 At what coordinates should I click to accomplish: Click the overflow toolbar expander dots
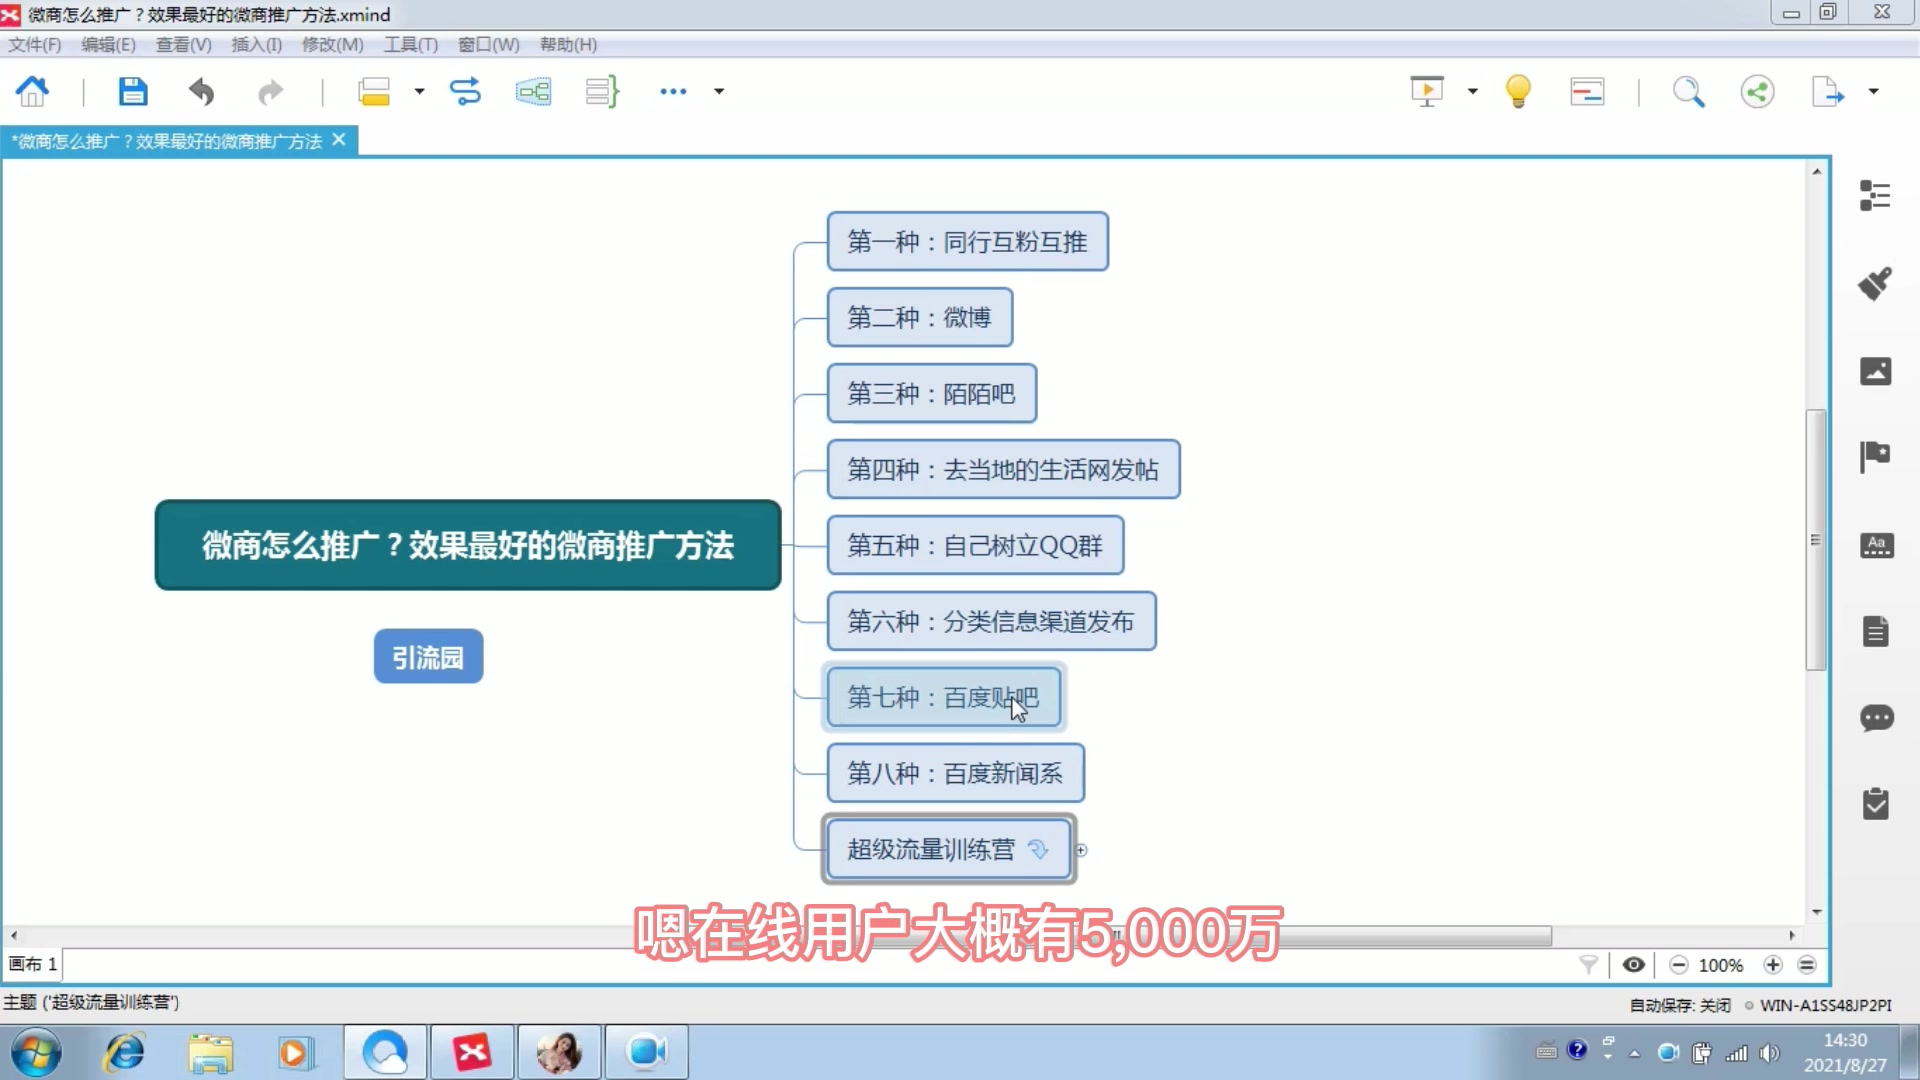(674, 90)
